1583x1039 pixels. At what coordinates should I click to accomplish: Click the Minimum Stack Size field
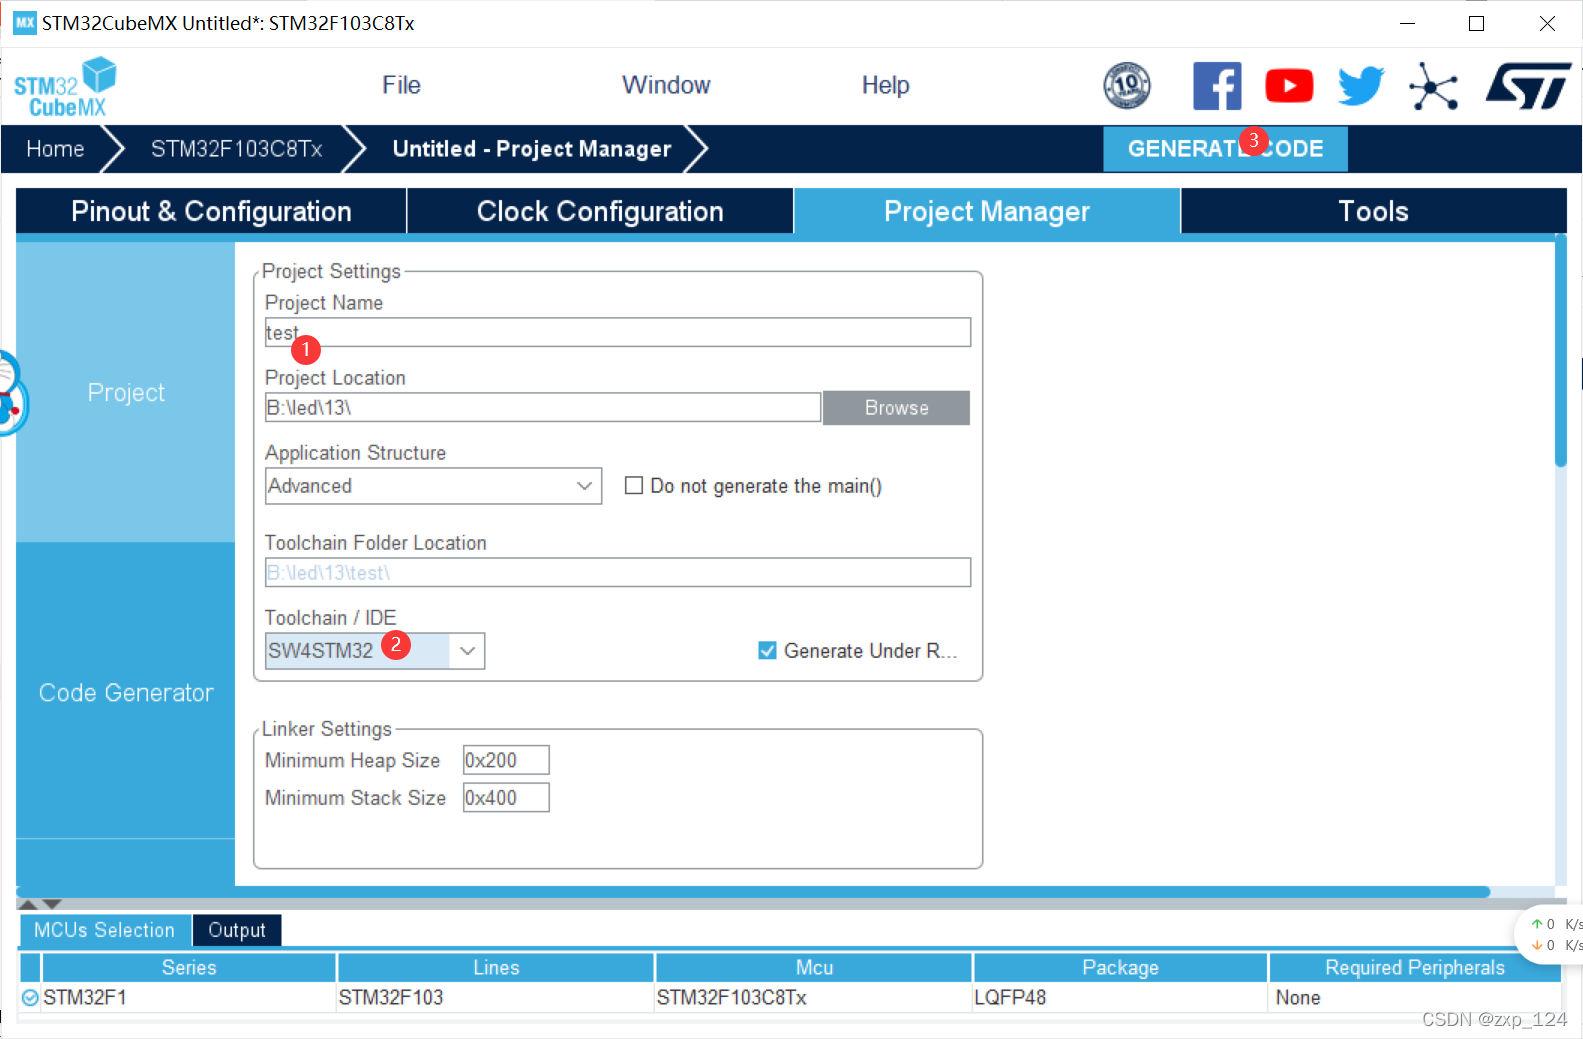tap(506, 798)
